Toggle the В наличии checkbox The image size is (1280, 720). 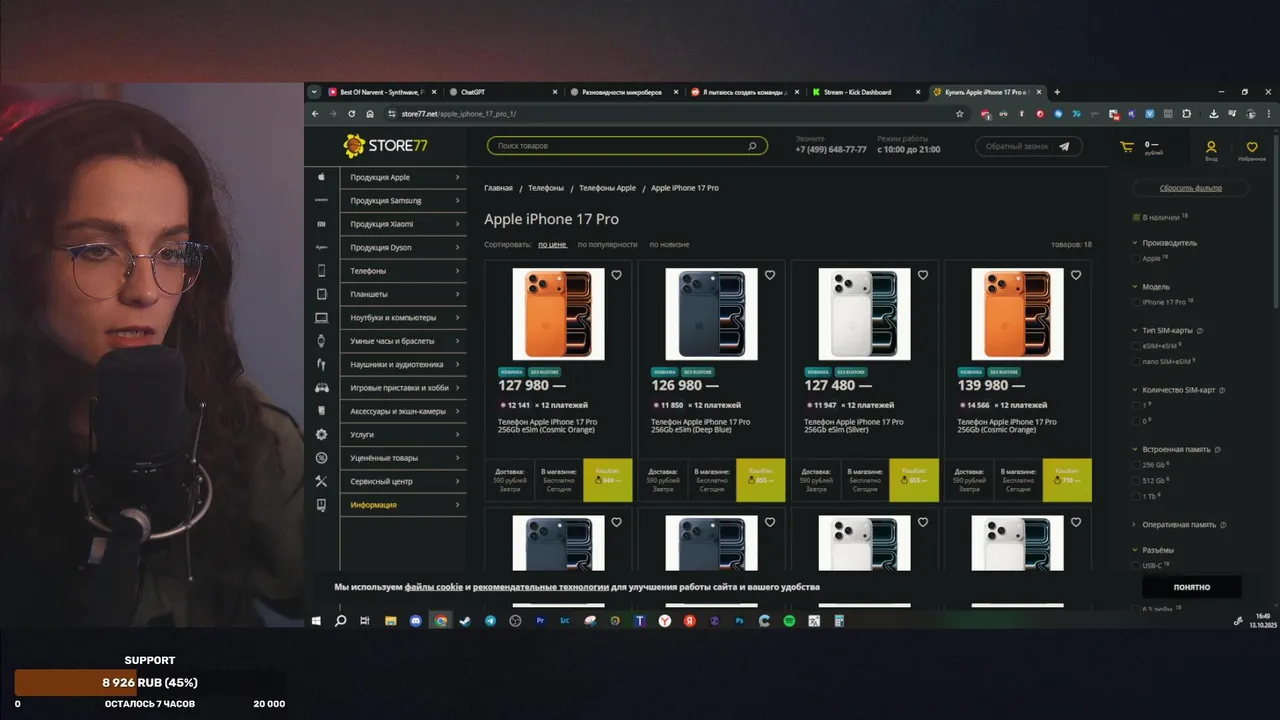point(1136,217)
